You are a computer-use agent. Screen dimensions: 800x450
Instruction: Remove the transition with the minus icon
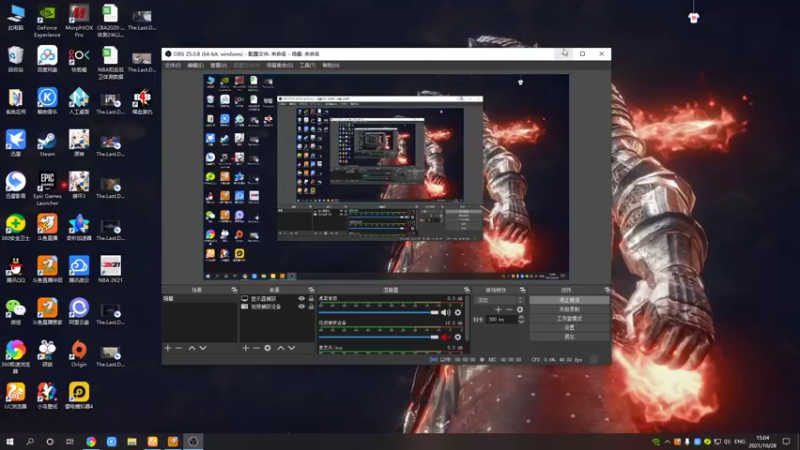(509, 309)
